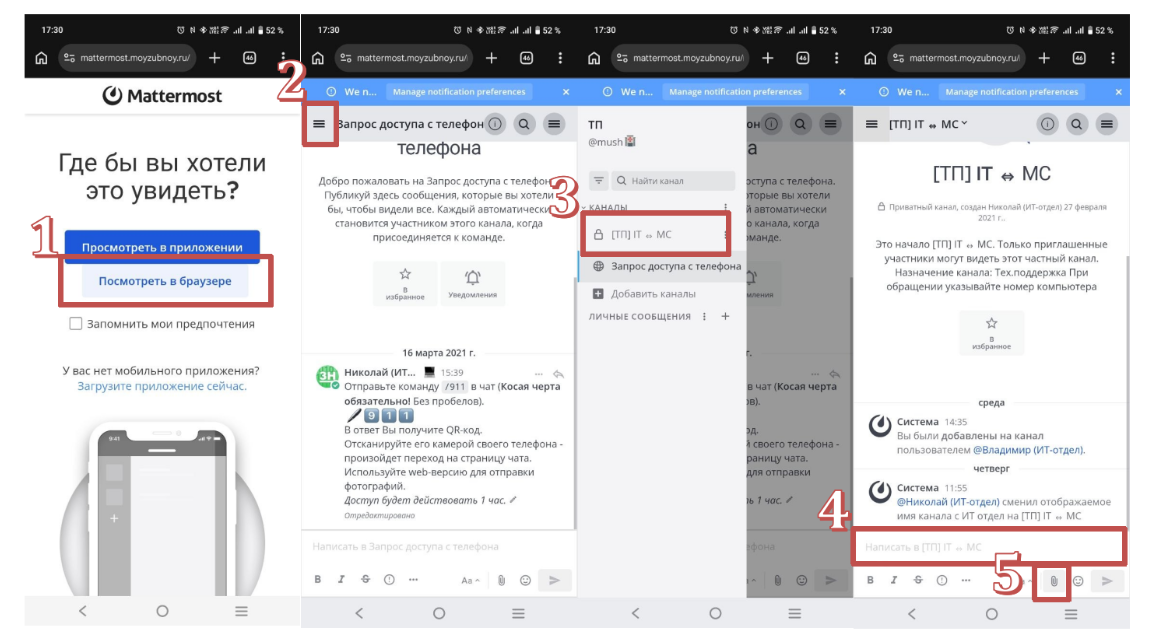Close notification banner above '[ТП] IT ⇔ МС' channel

click(x=1118, y=92)
